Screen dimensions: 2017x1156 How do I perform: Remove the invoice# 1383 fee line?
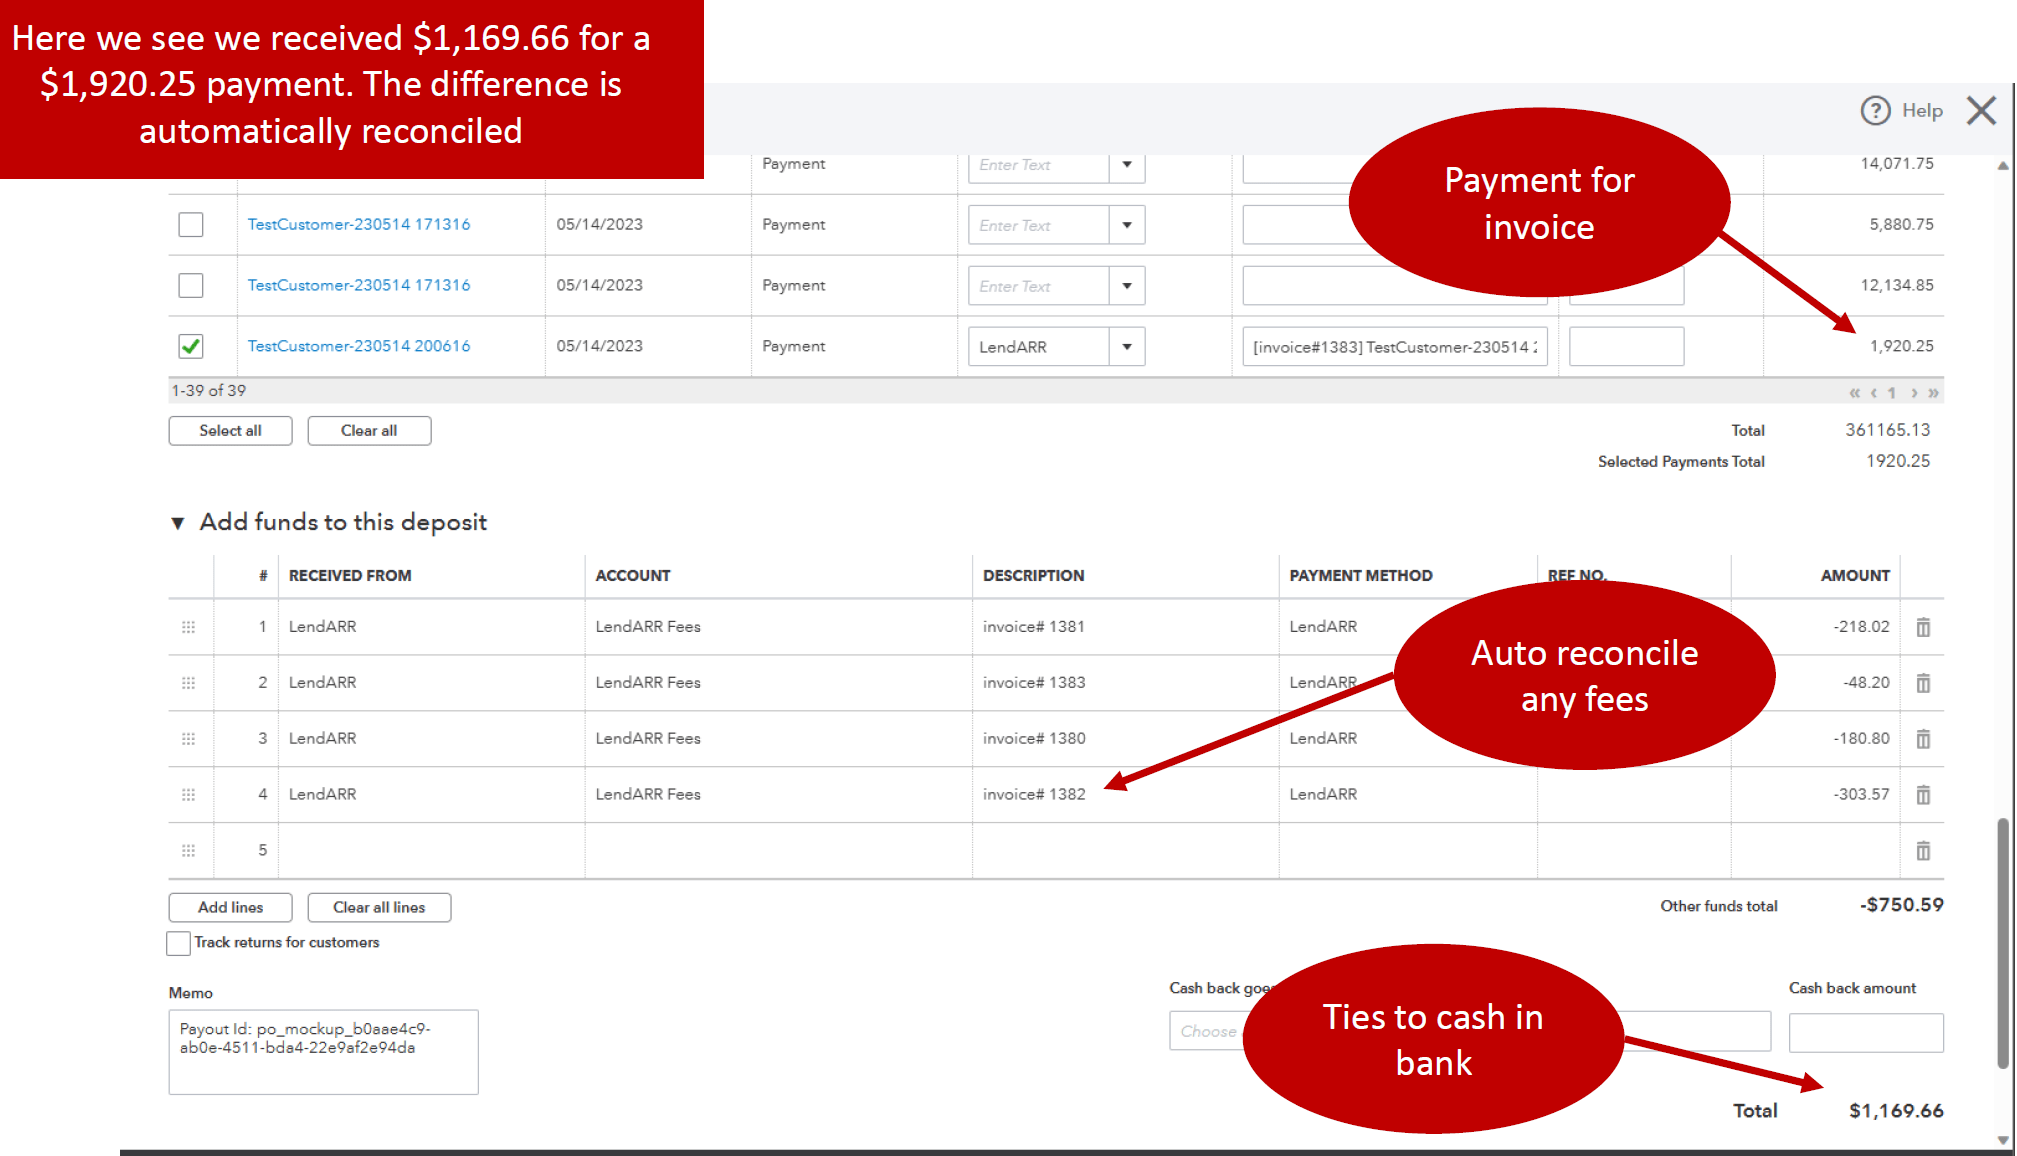pyautogui.click(x=1923, y=683)
